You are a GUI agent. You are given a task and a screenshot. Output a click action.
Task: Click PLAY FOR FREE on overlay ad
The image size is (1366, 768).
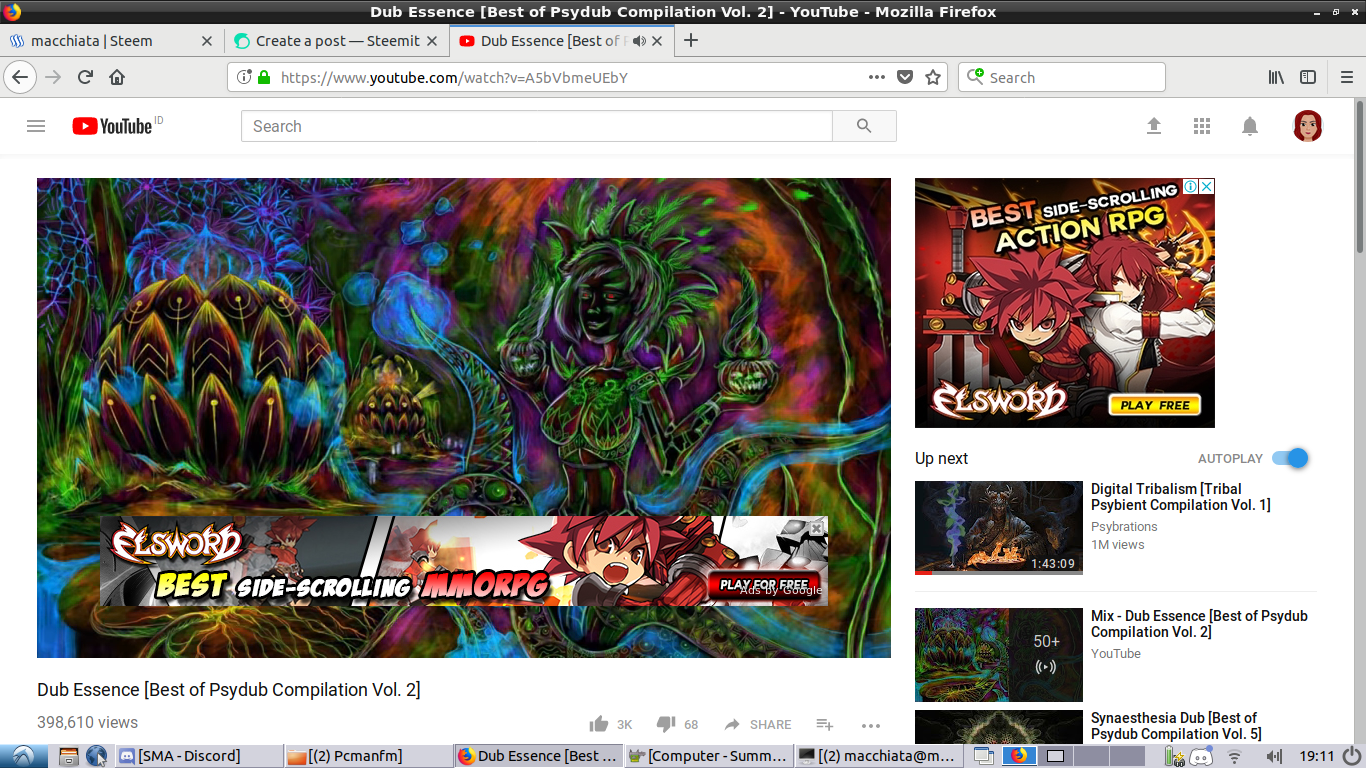coord(764,584)
